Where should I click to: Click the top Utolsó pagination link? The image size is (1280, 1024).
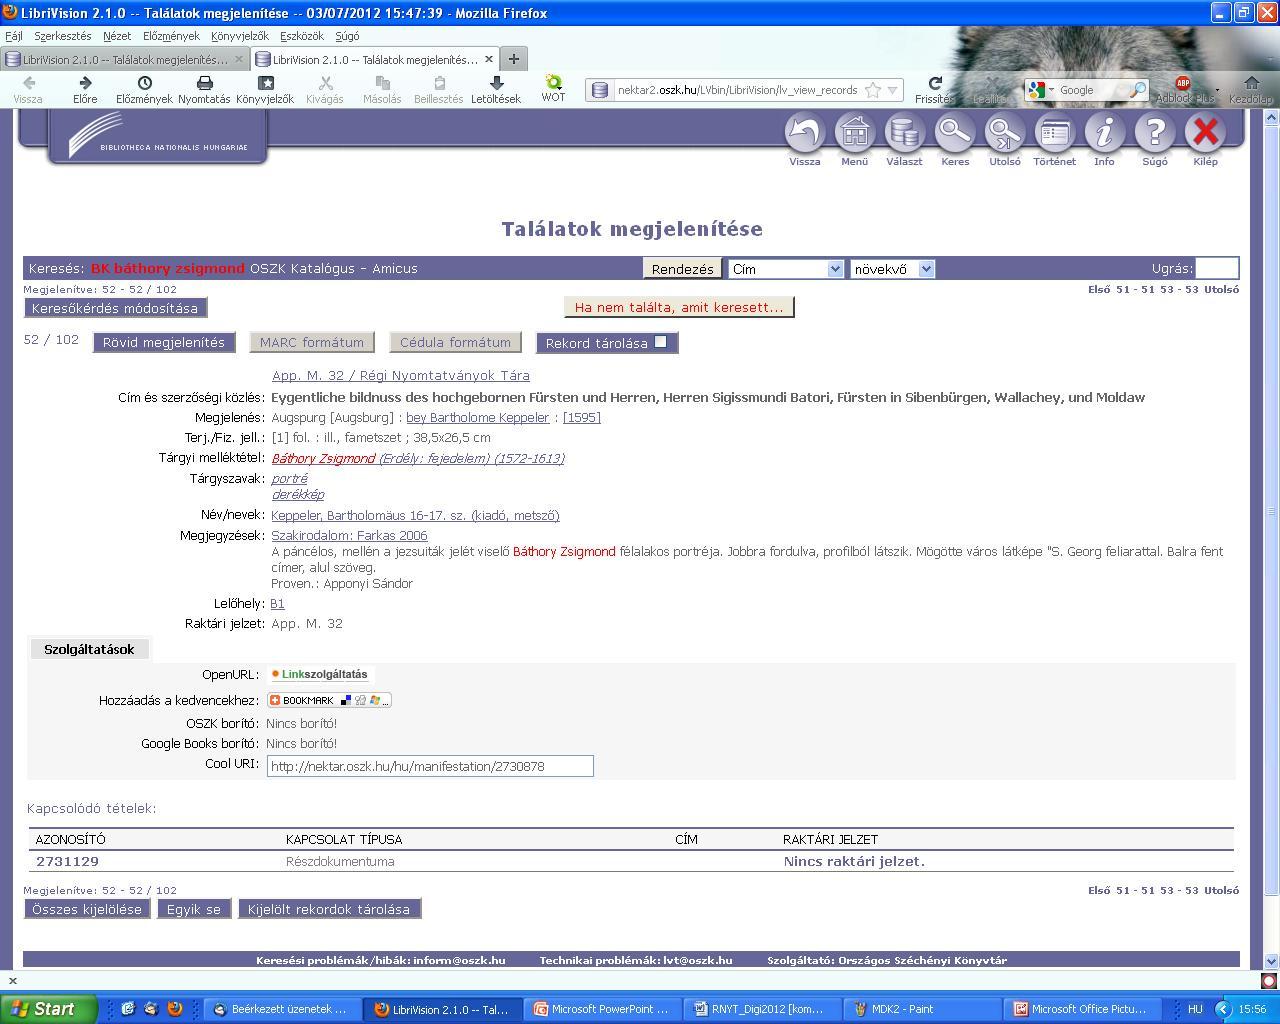tap(1221, 289)
